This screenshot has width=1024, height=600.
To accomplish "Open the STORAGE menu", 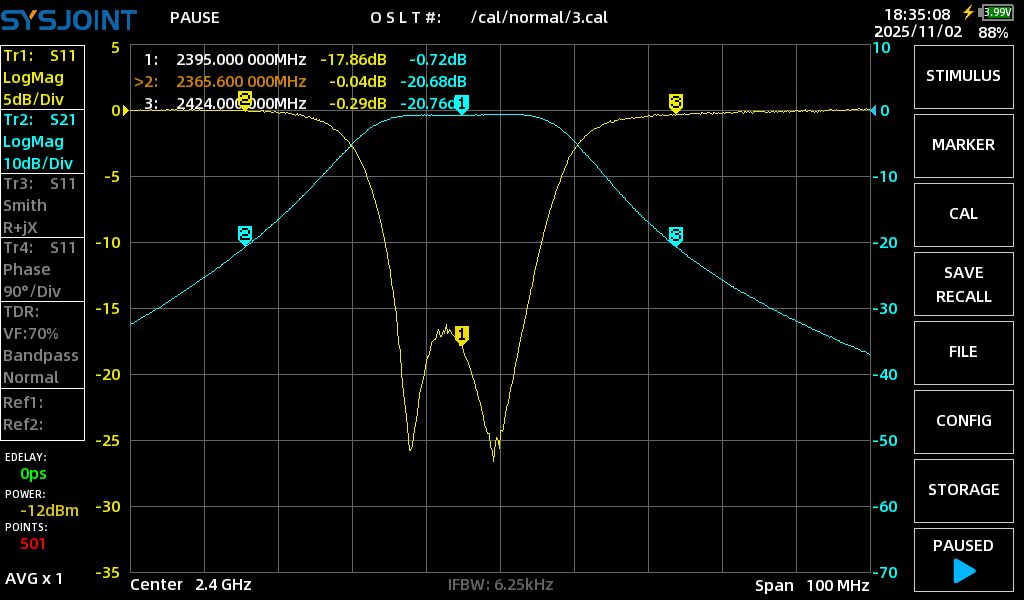I will 962,490.
